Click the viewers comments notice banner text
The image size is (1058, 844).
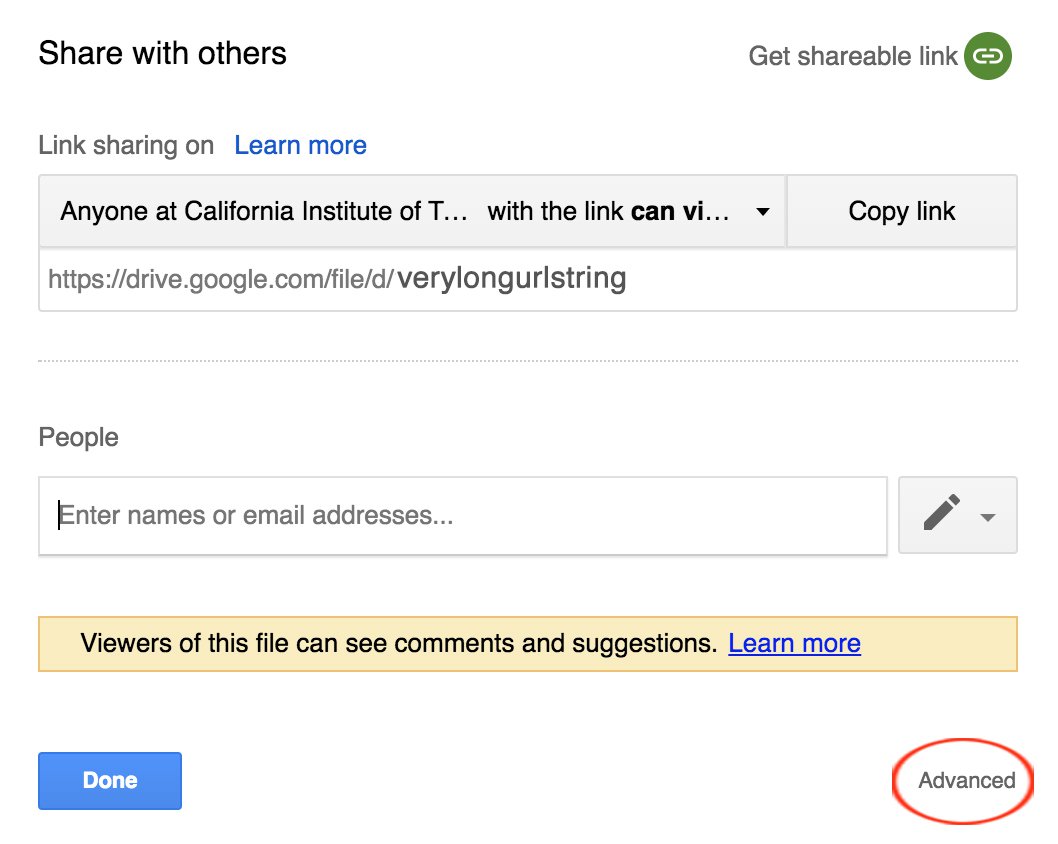[398, 643]
